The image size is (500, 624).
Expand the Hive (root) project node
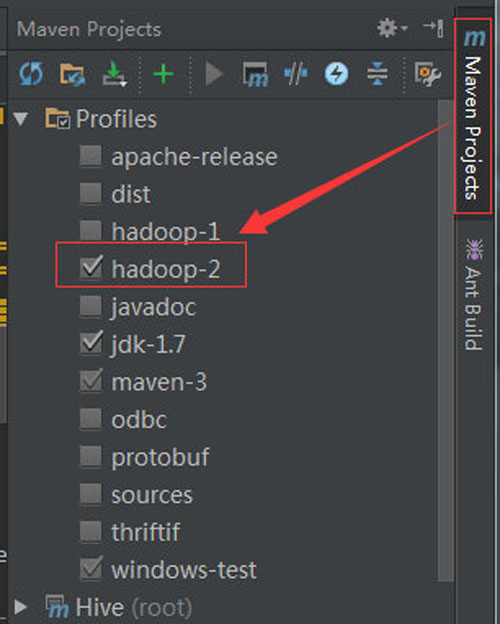[20, 607]
